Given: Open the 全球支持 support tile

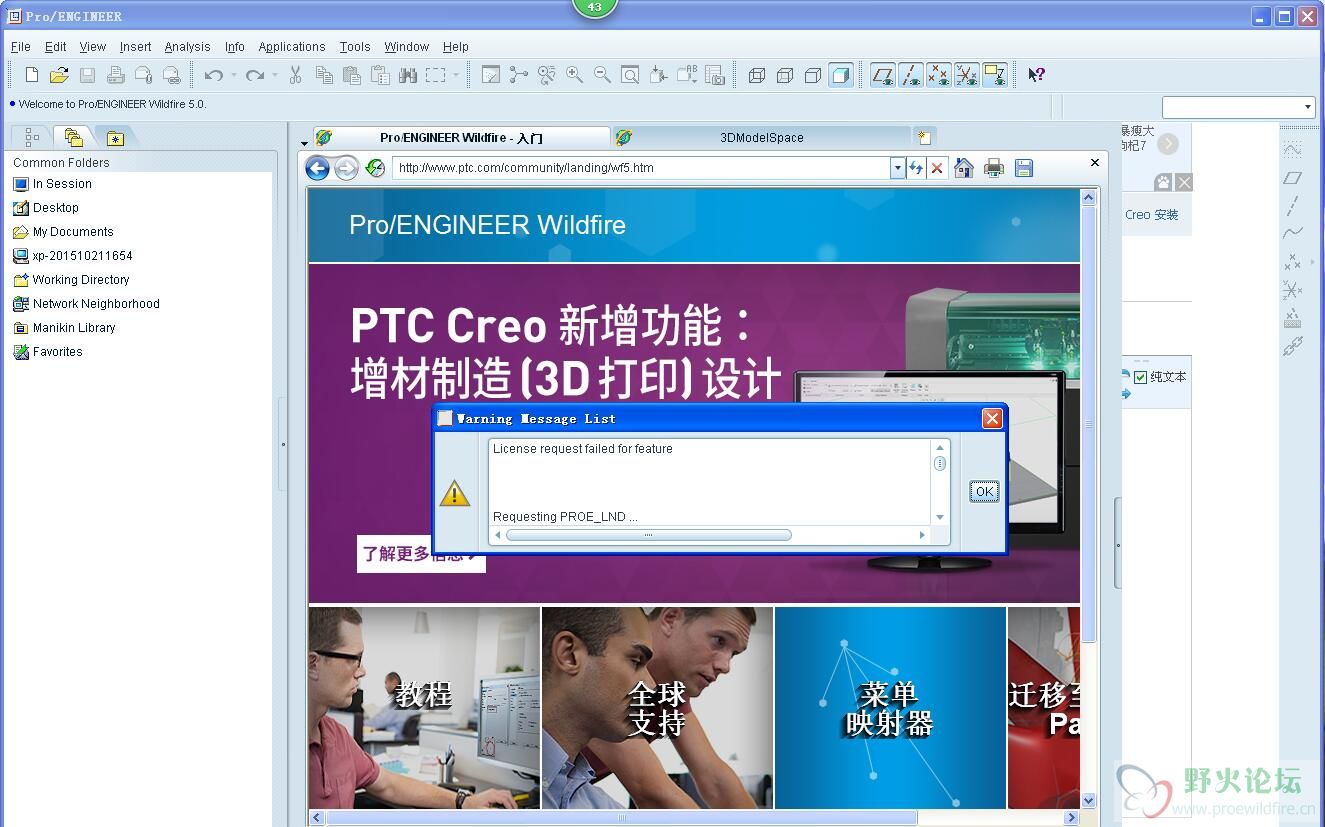Looking at the screenshot, I should (x=657, y=708).
